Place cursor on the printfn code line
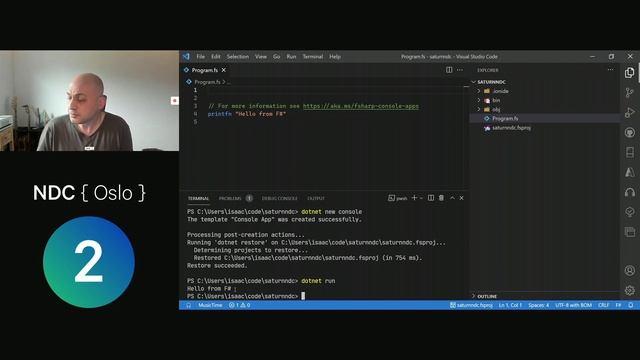The image size is (640, 360). (x=247, y=114)
